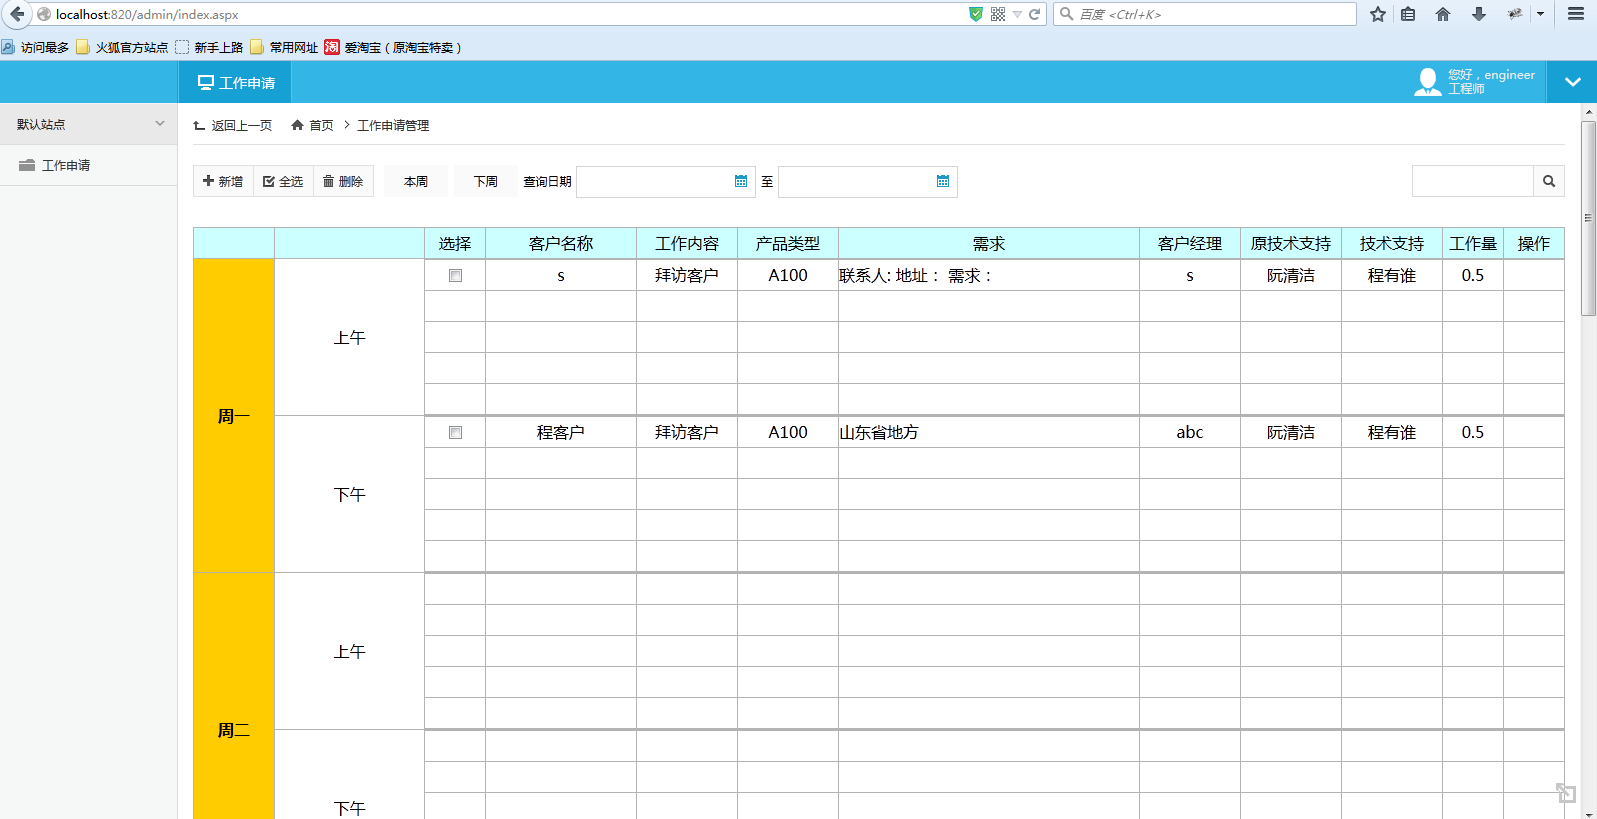Reload the page with refresh icon
This screenshot has width=1597, height=819.
click(1035, 14)
